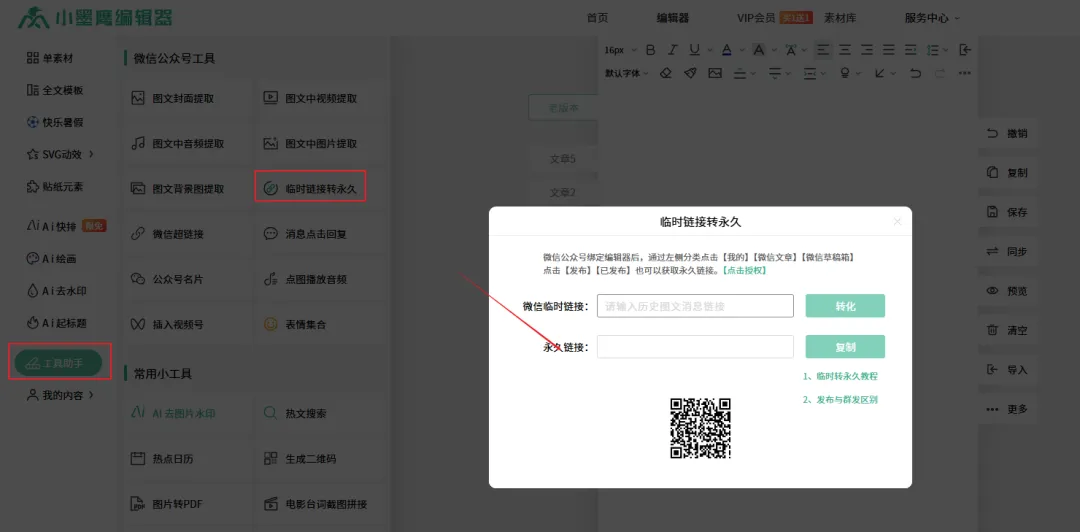Toggle italic formatting in editor toolbar
The width and height of the screenshot is (1080, 532).
click(x=673, y=50)
